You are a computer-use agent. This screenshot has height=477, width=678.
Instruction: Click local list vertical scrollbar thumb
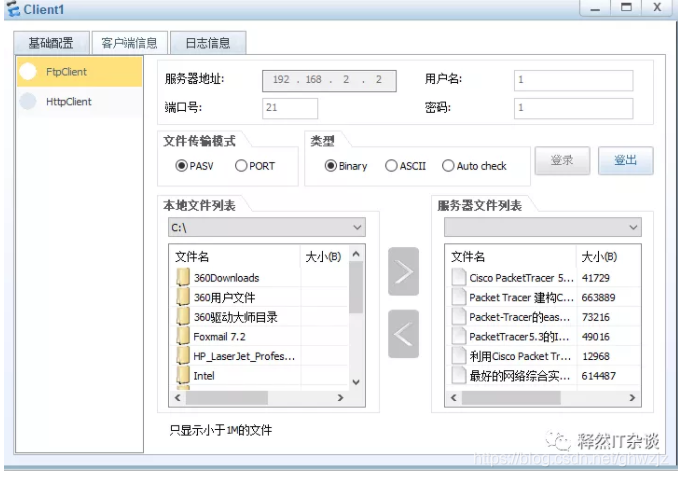pyautogui.click(x=356, y=287)
